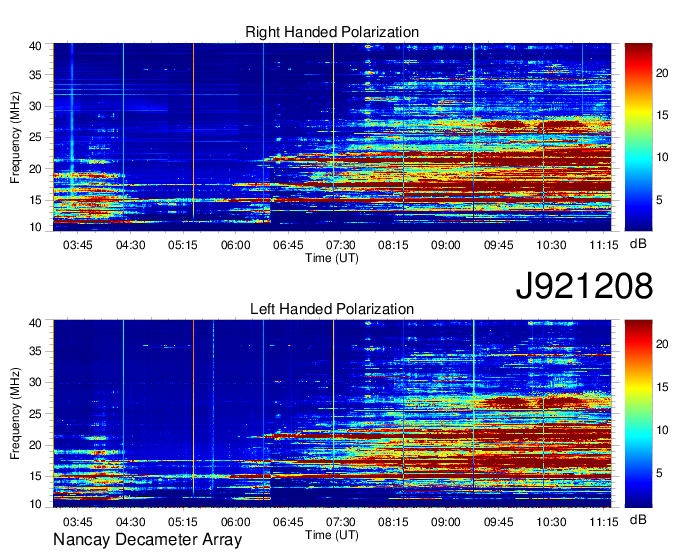680x552 pixels.
Task: Click "Frequency (MHz)" axis label of the Left Handed plot
Action: click(x=15, y=414)
